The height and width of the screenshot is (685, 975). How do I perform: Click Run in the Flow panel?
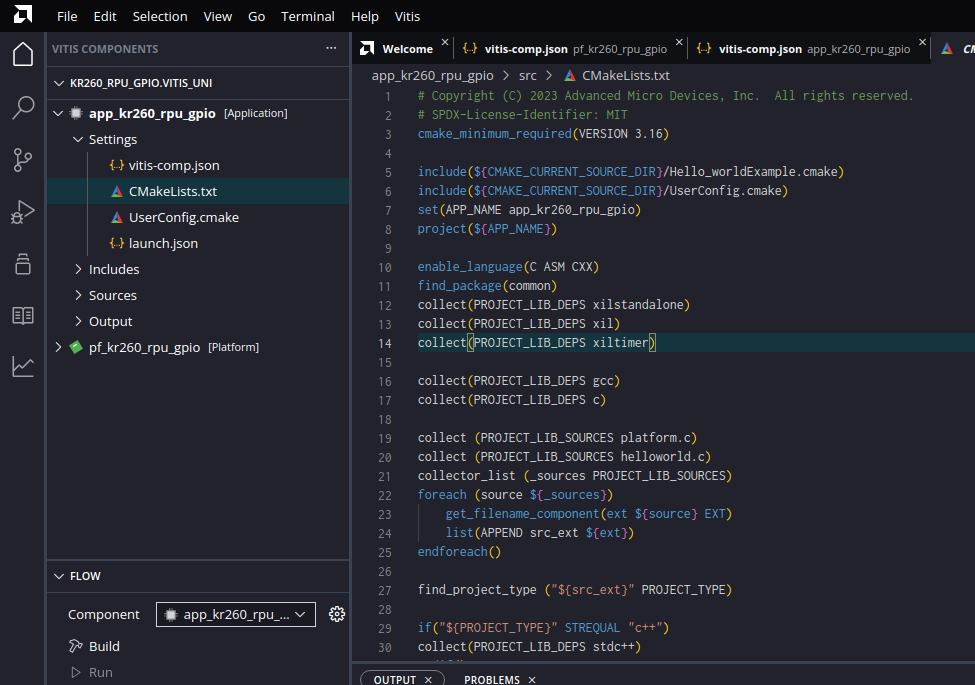point(101,672)
